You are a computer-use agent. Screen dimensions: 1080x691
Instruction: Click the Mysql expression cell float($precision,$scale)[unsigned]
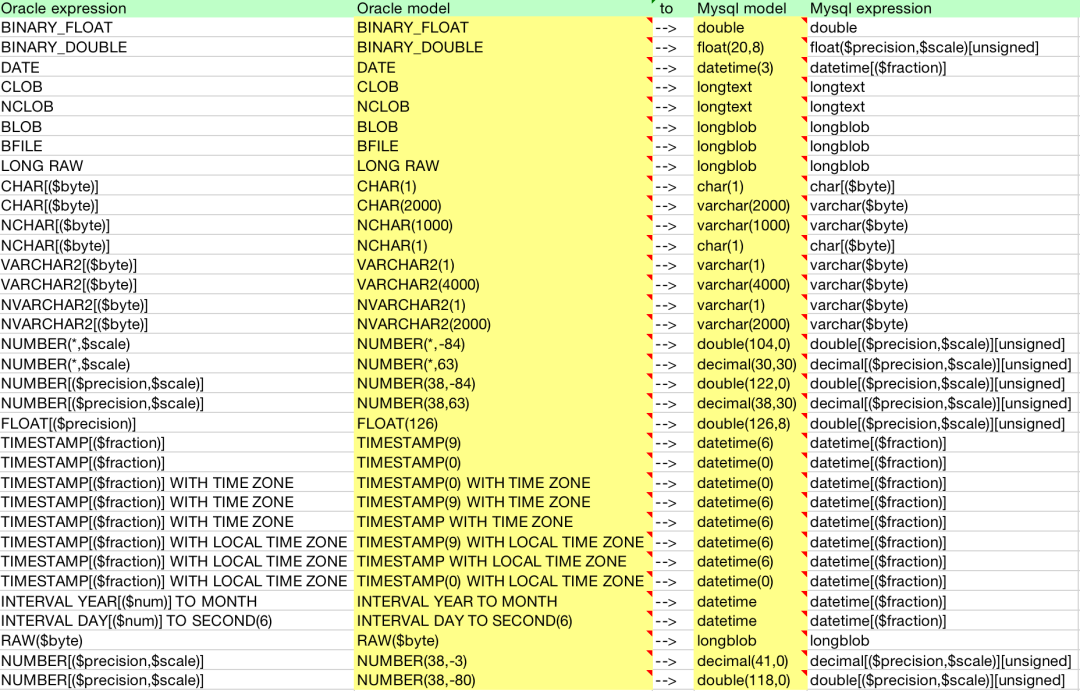943,48
